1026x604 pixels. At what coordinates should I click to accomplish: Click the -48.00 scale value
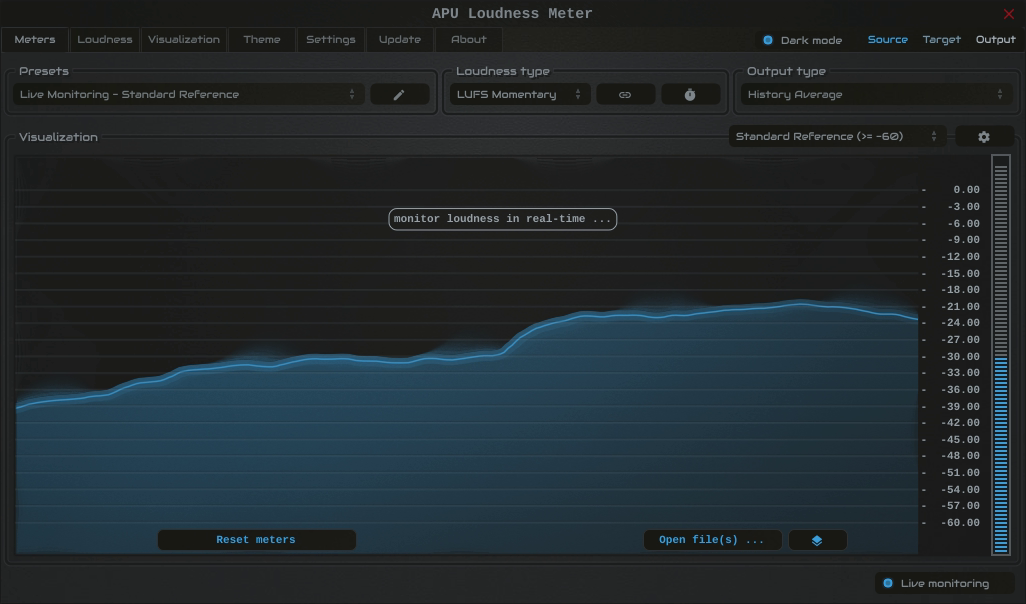(x=961, y=456)
